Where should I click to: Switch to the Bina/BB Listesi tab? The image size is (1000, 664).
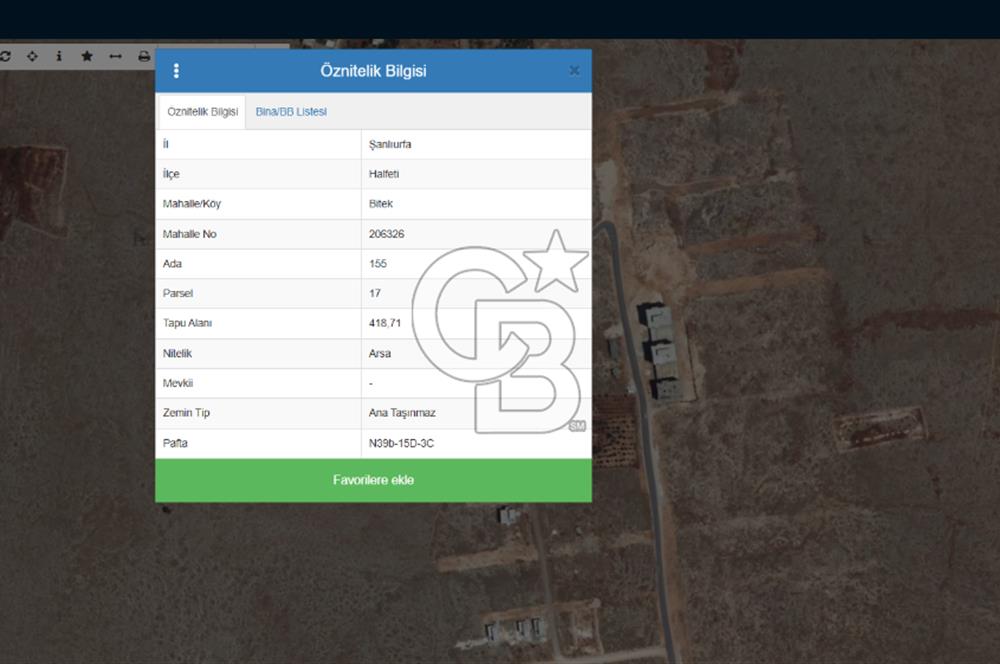(291, 112)
